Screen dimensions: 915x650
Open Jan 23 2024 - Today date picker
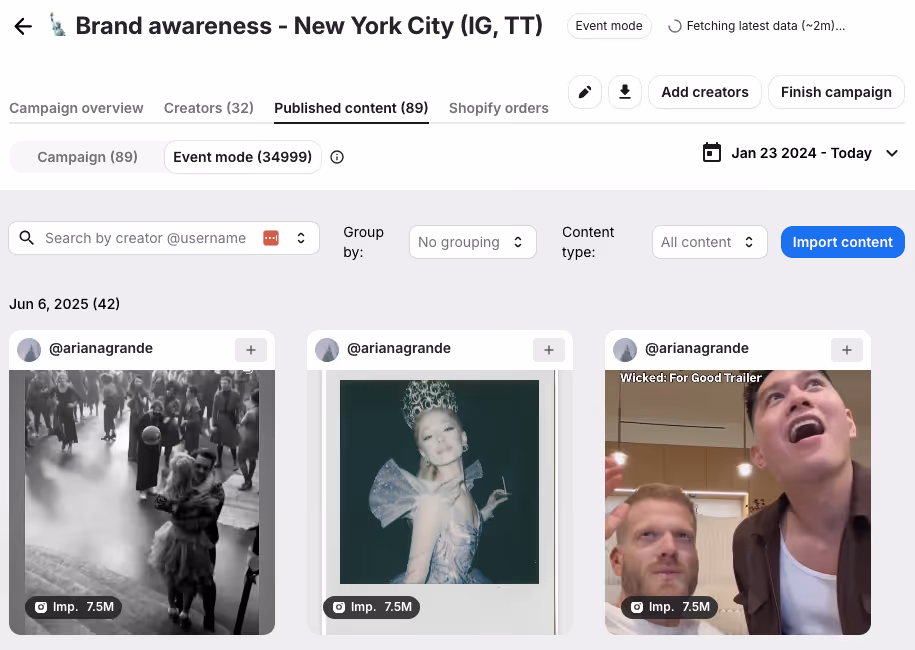coord(801,153)
